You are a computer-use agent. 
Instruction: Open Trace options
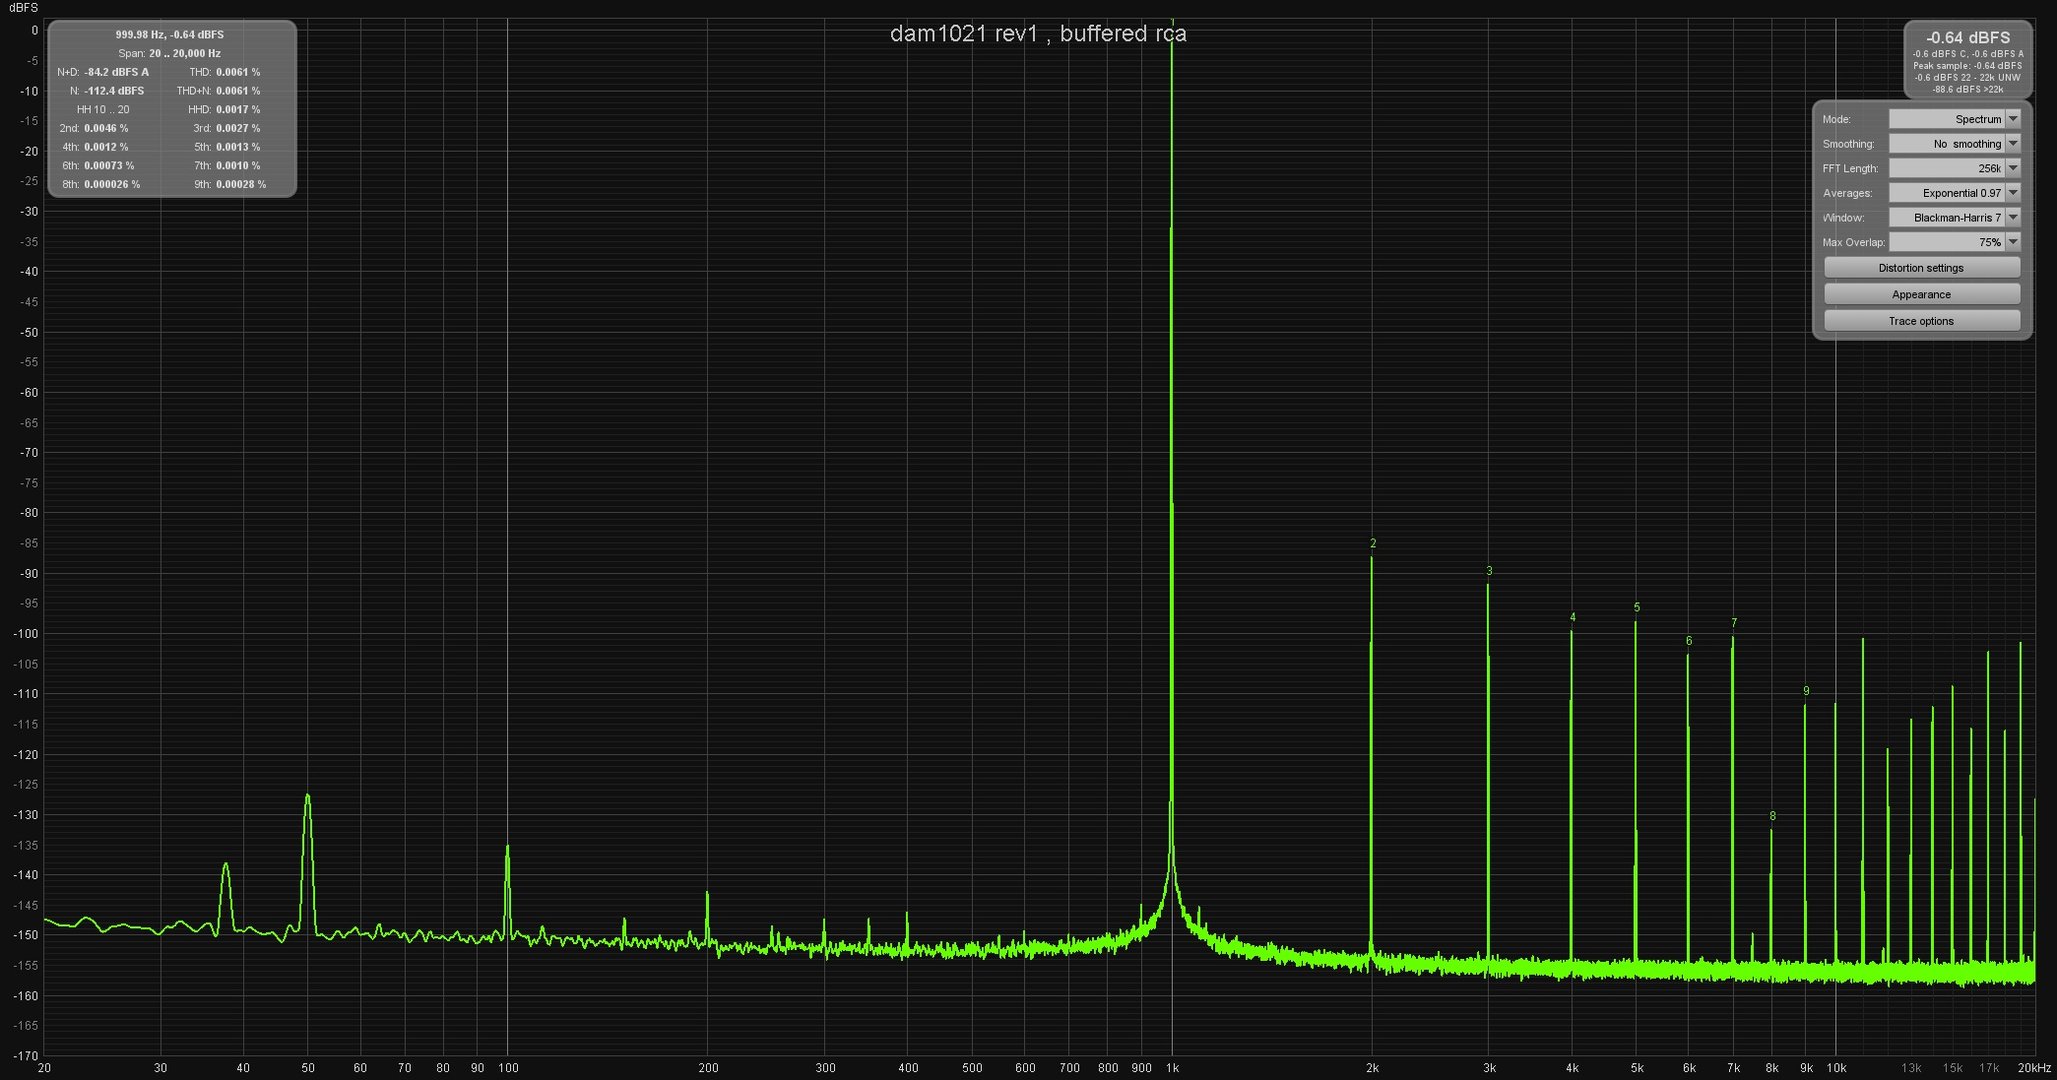pyautogui.click(x=1921, y=321)
